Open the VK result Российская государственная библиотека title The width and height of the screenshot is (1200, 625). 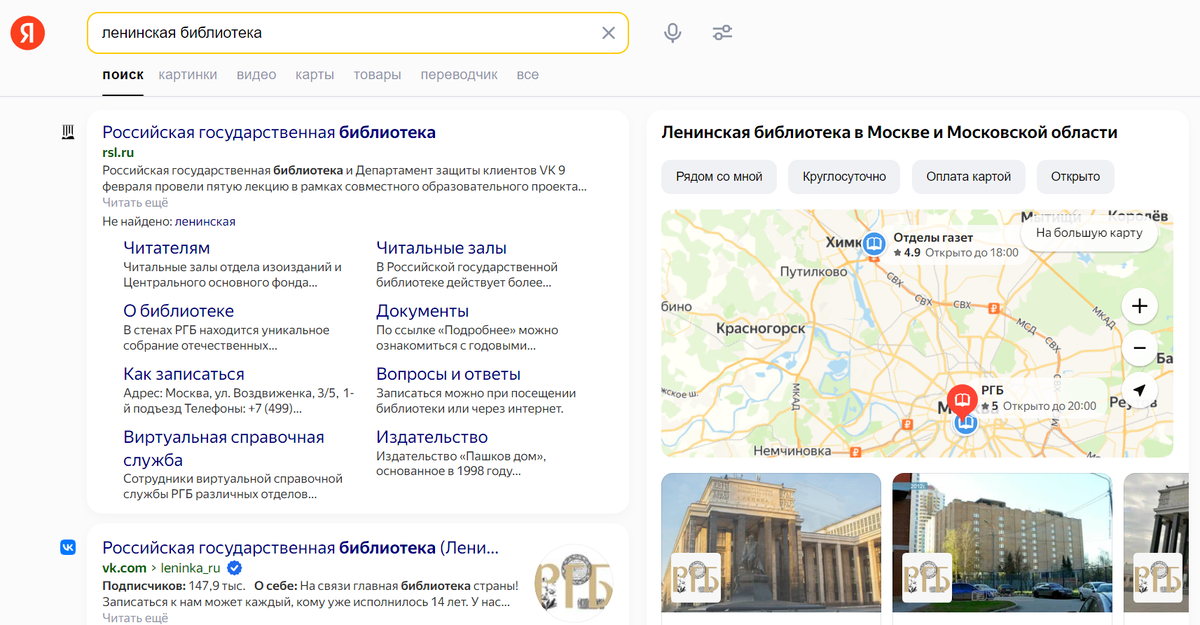tap(300, 548)
